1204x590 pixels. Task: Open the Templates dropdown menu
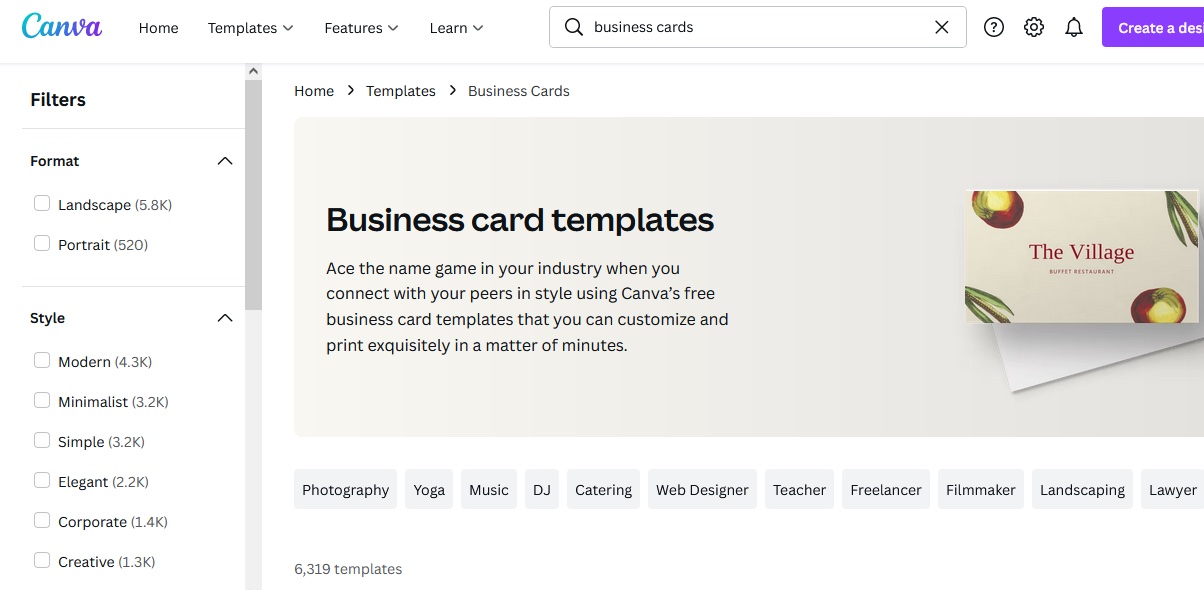249,28
